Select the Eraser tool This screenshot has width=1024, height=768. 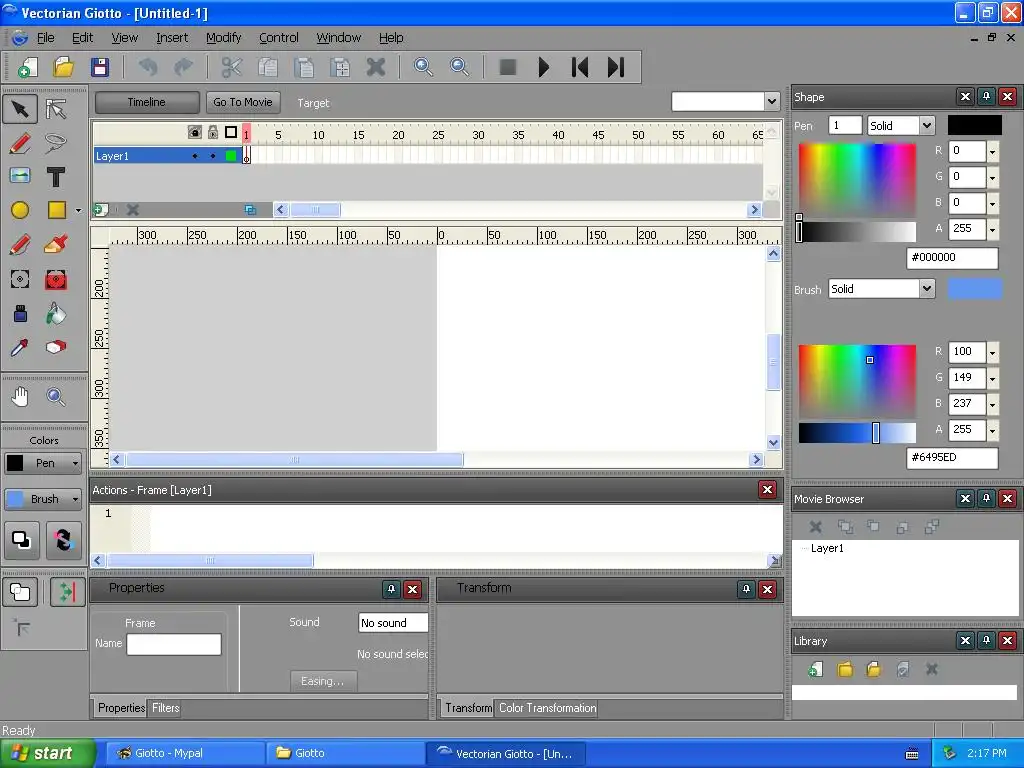(56, 347)
